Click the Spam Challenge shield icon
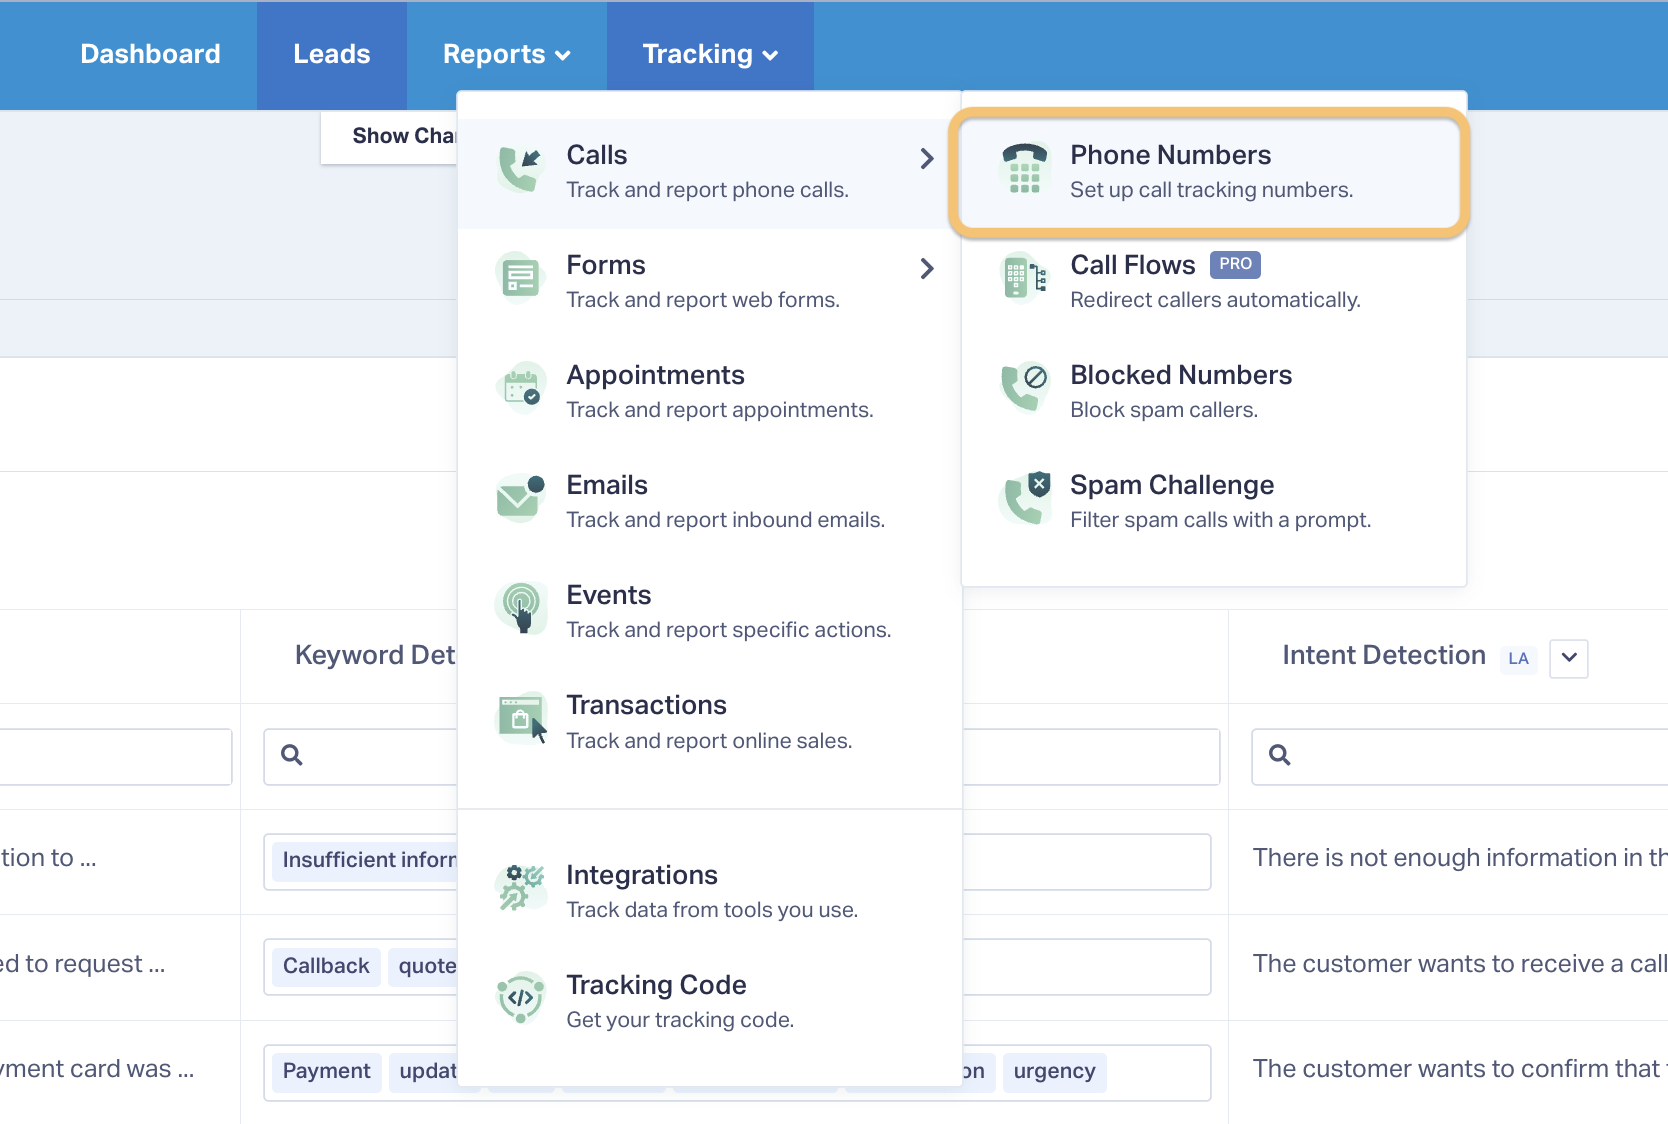1668x1124 pixels. point(1025,498)
